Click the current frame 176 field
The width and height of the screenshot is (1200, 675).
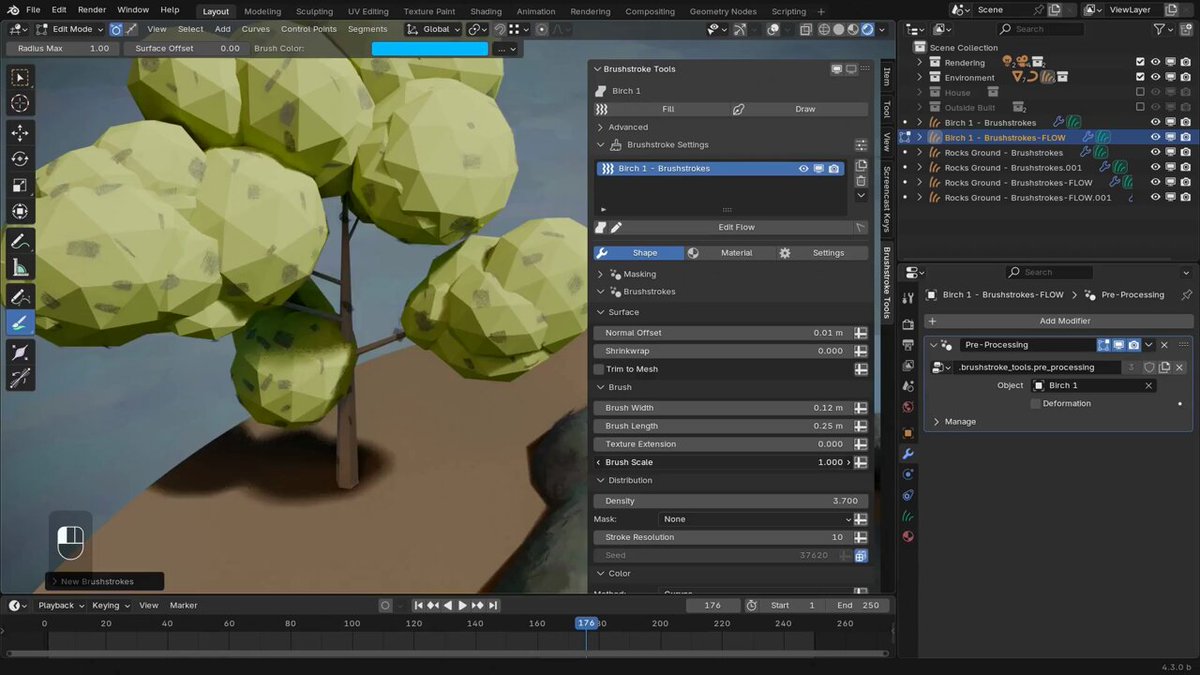tap(713, 605)
